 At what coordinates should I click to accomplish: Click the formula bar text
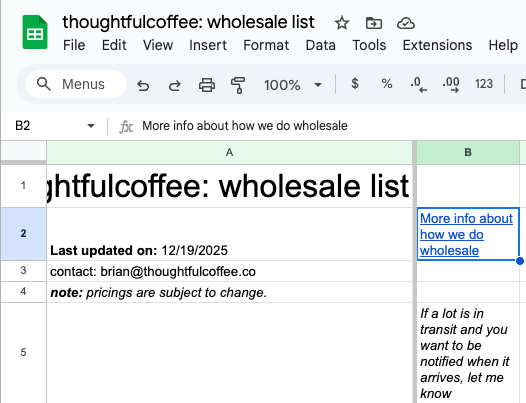click(245, 126)
